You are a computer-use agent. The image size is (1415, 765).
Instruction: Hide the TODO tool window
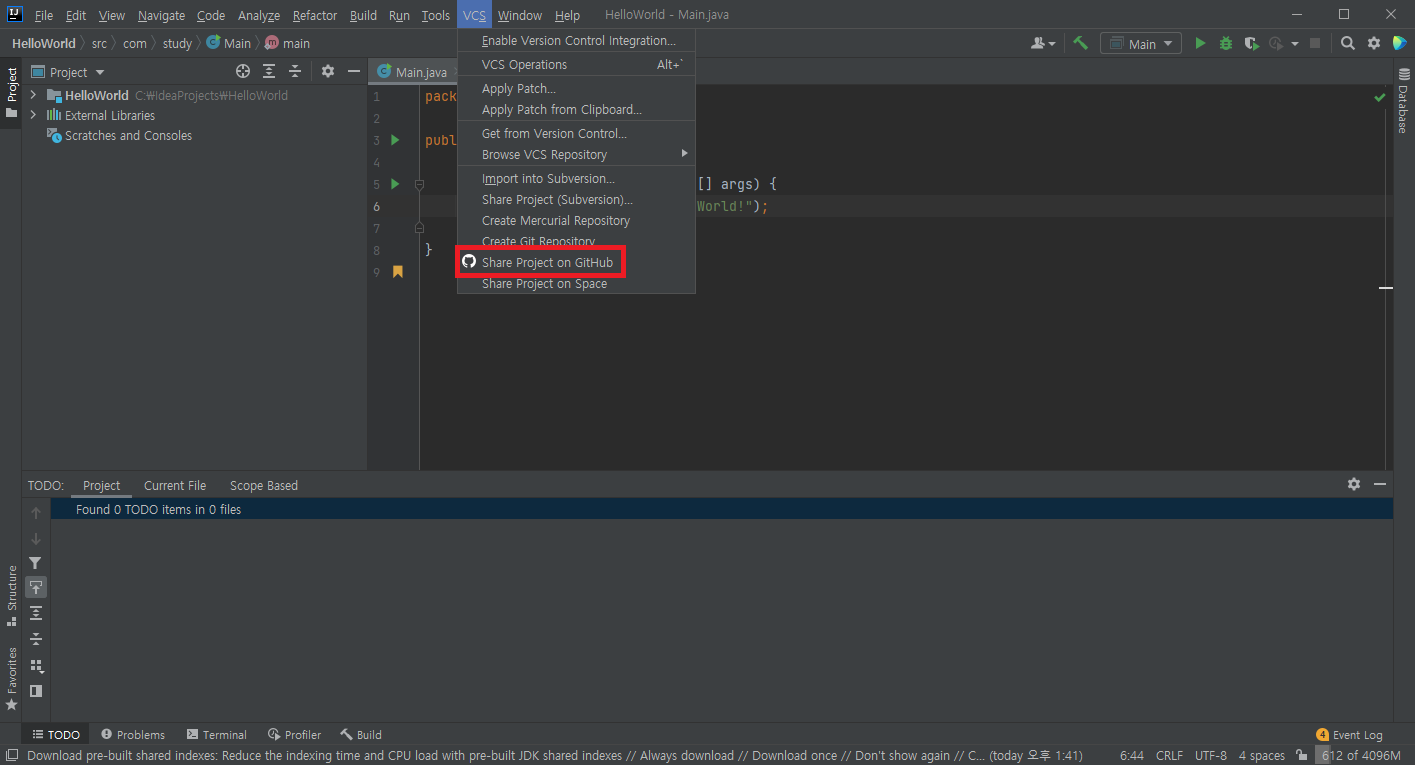coord(1380,484)
